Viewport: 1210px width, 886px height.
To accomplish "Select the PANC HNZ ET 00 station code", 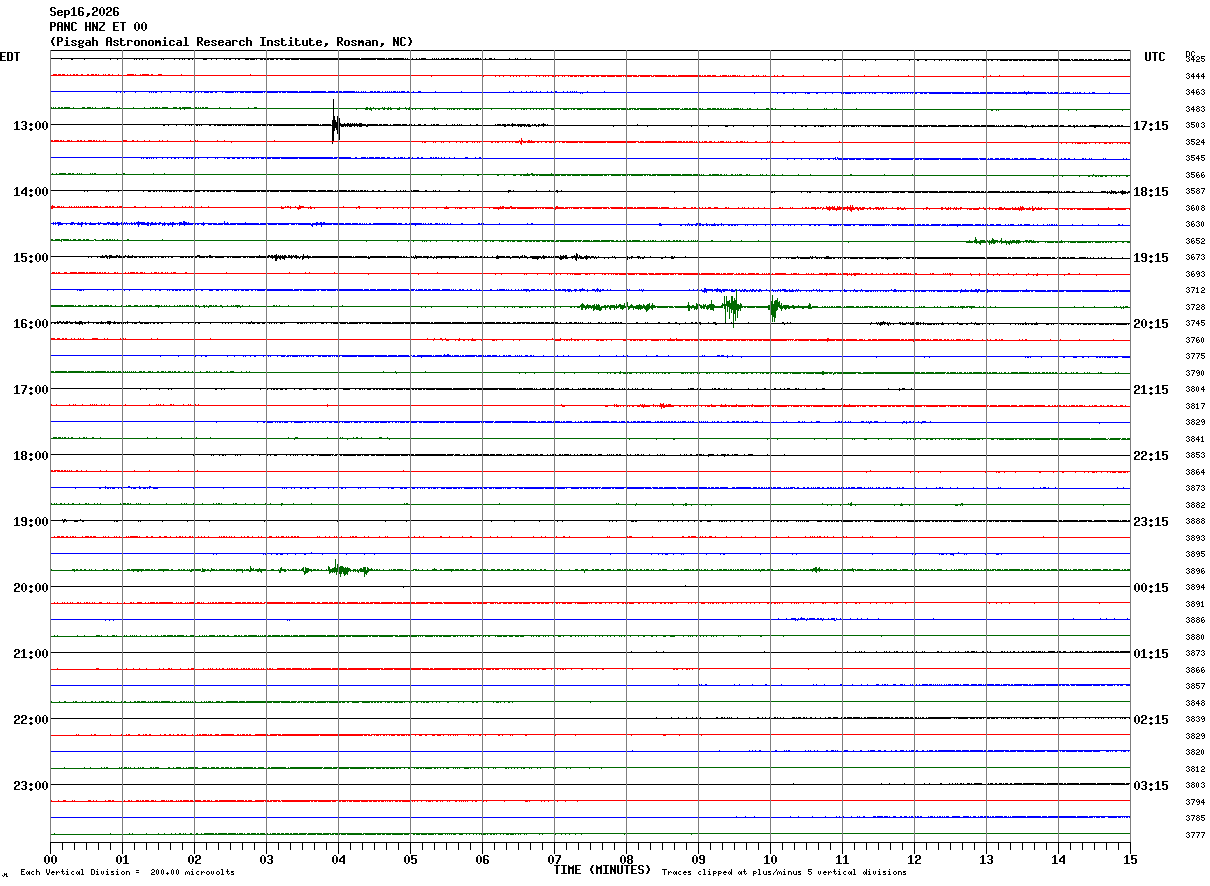I will [98, 27].
